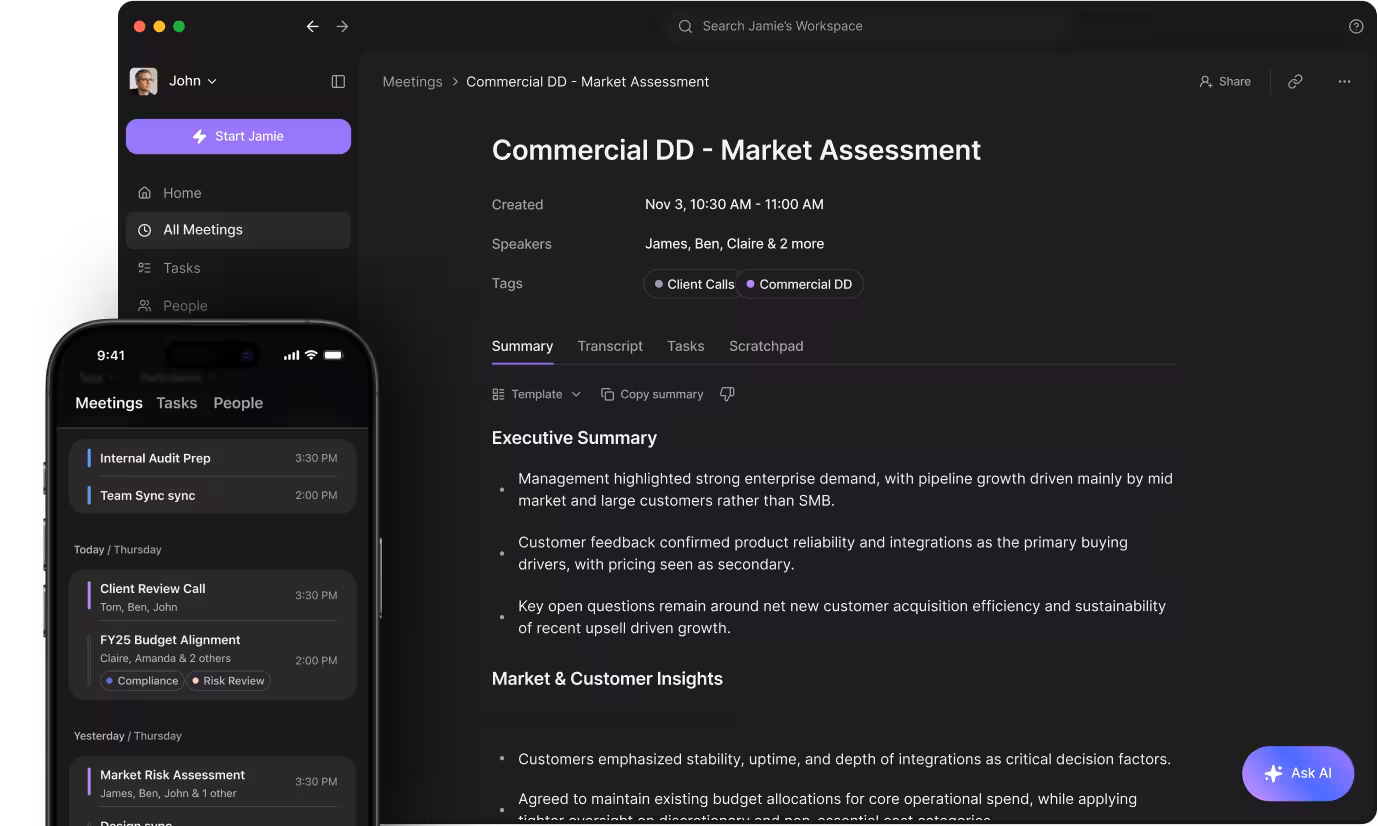This screenshot has height=826, width=1378.
Task: Go to Home in sidebar
Action: click(182, 193)
